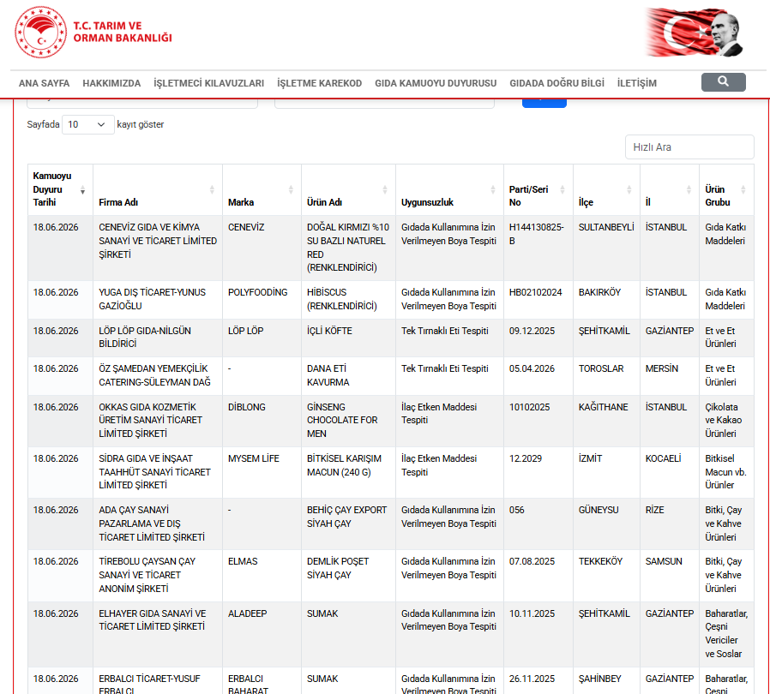This screenshot has width=770, height=694.
Task: Select YUGA DIŞ TİCARET-YUNUS GAZİOĞLU cell
Action: (158, 299)
